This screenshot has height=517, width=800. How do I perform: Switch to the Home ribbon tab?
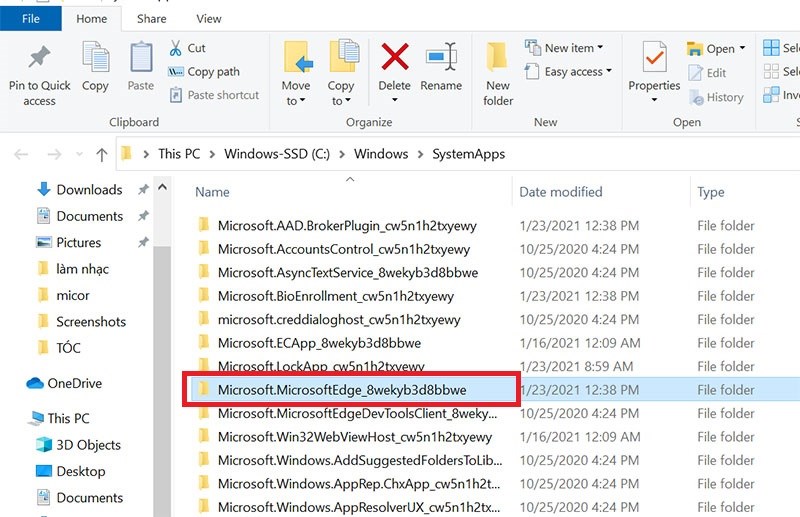tap(92, 19)
